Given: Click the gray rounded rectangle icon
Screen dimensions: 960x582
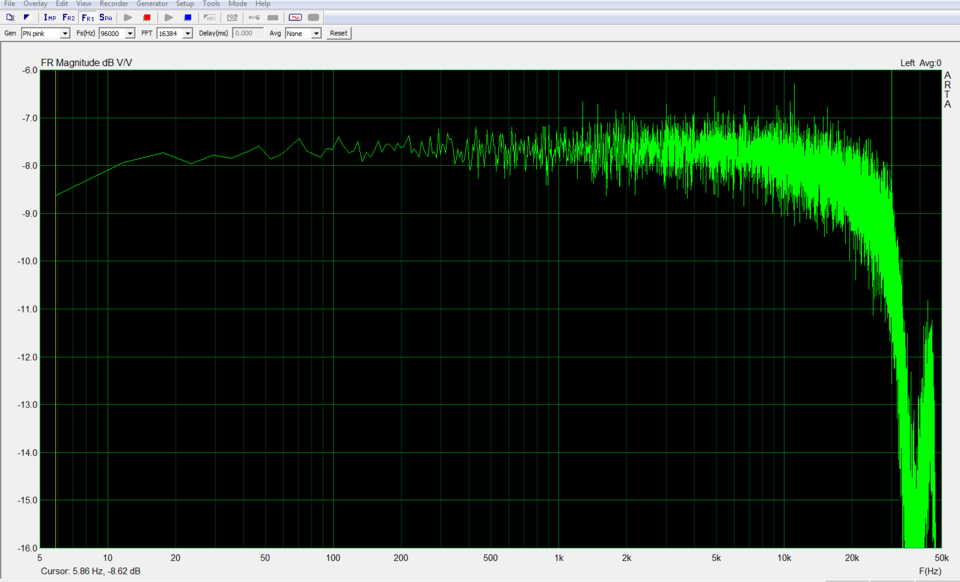Looking at the screenshot, I should pyautogui.click(x=313, y=18).
